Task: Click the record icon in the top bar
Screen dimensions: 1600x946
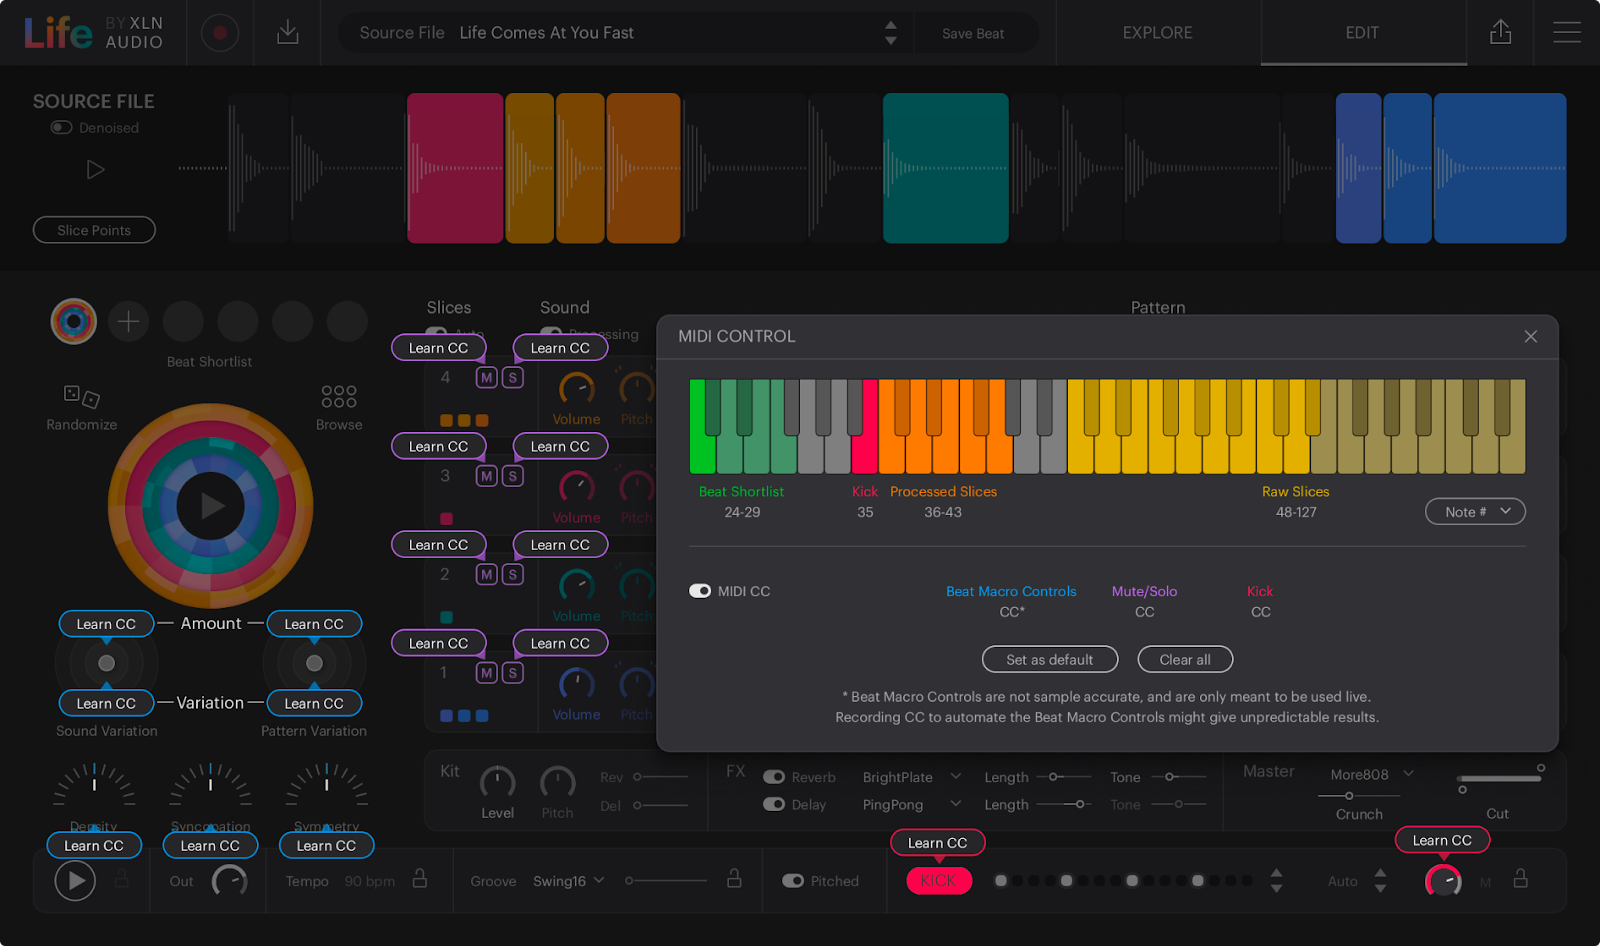Action: click(219, 32)
